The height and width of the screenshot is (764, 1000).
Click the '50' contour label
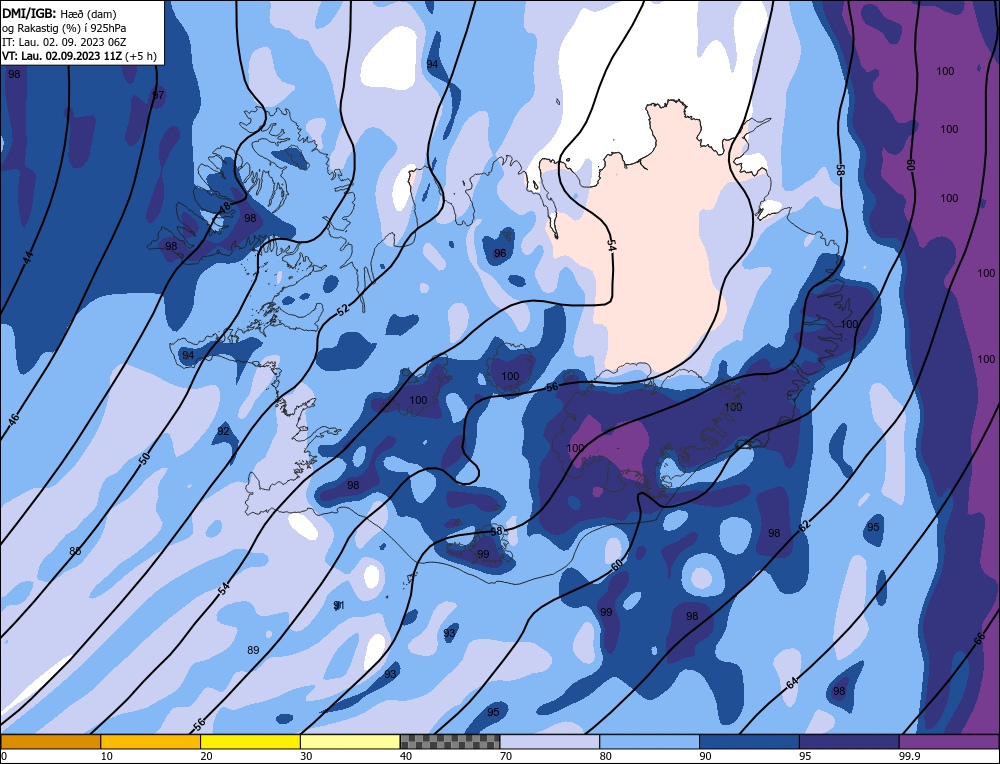(145, 457)
